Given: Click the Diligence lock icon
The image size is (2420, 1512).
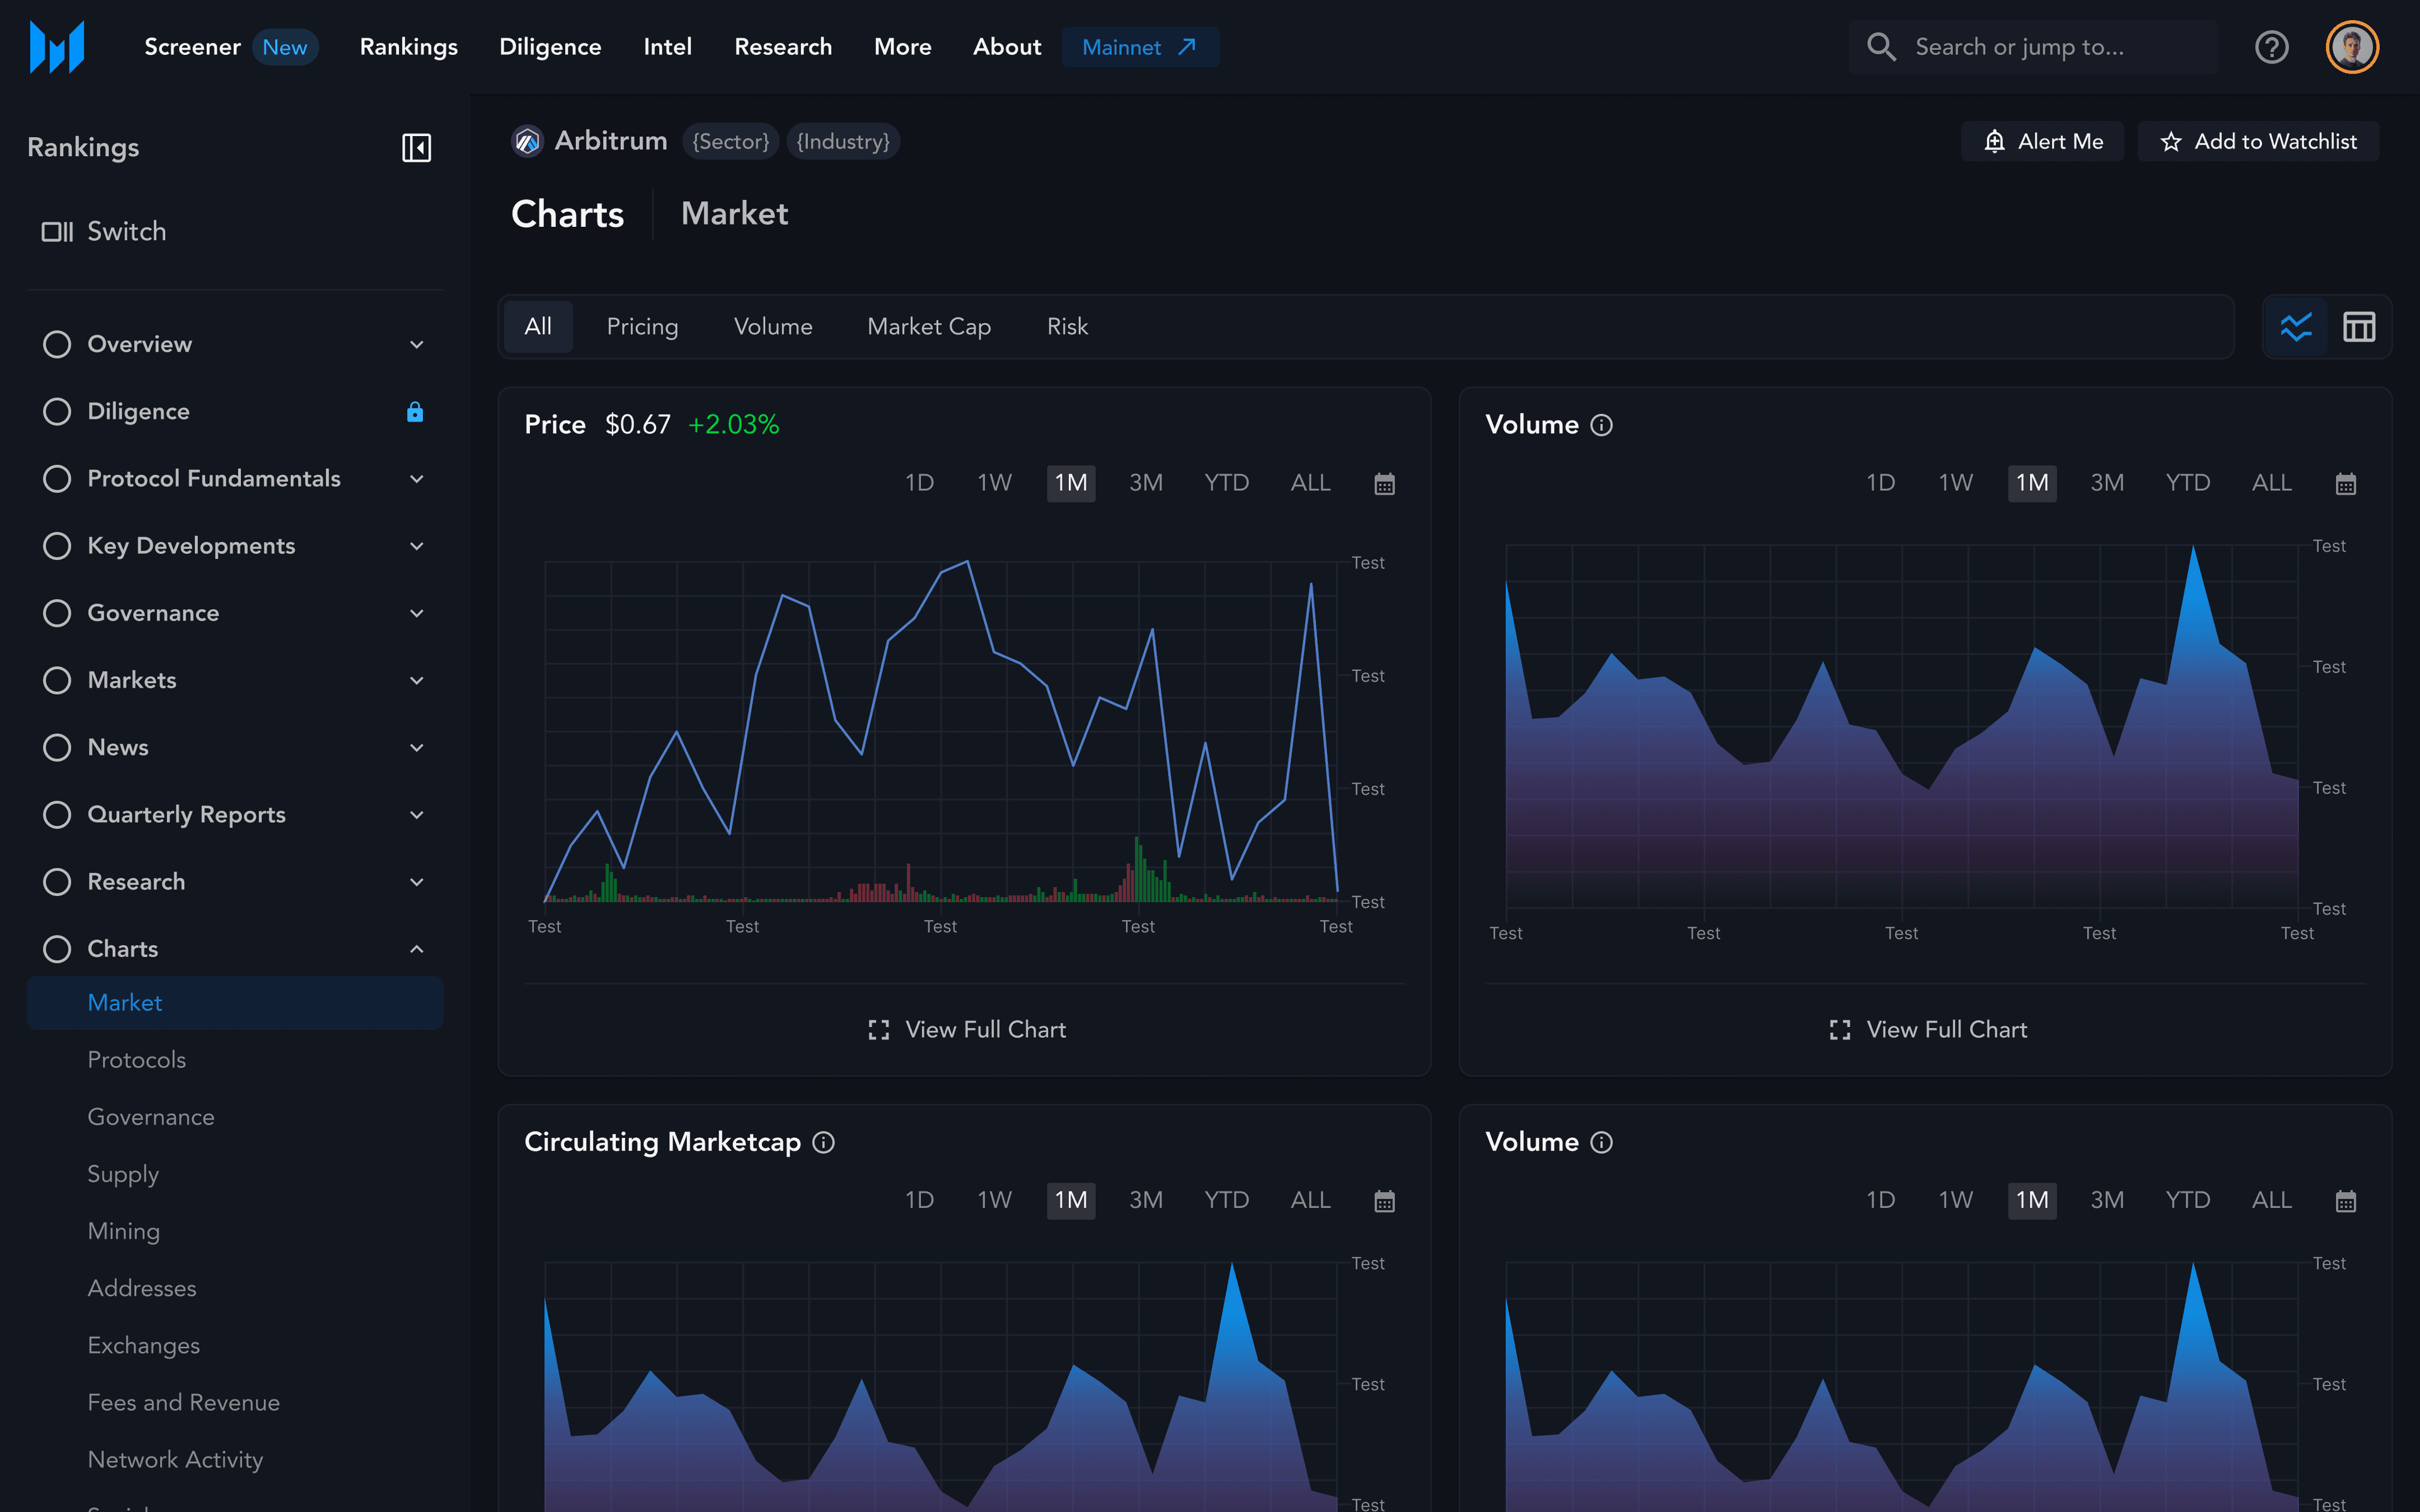Looking at the screenshot, I should (x=415, y=411).
